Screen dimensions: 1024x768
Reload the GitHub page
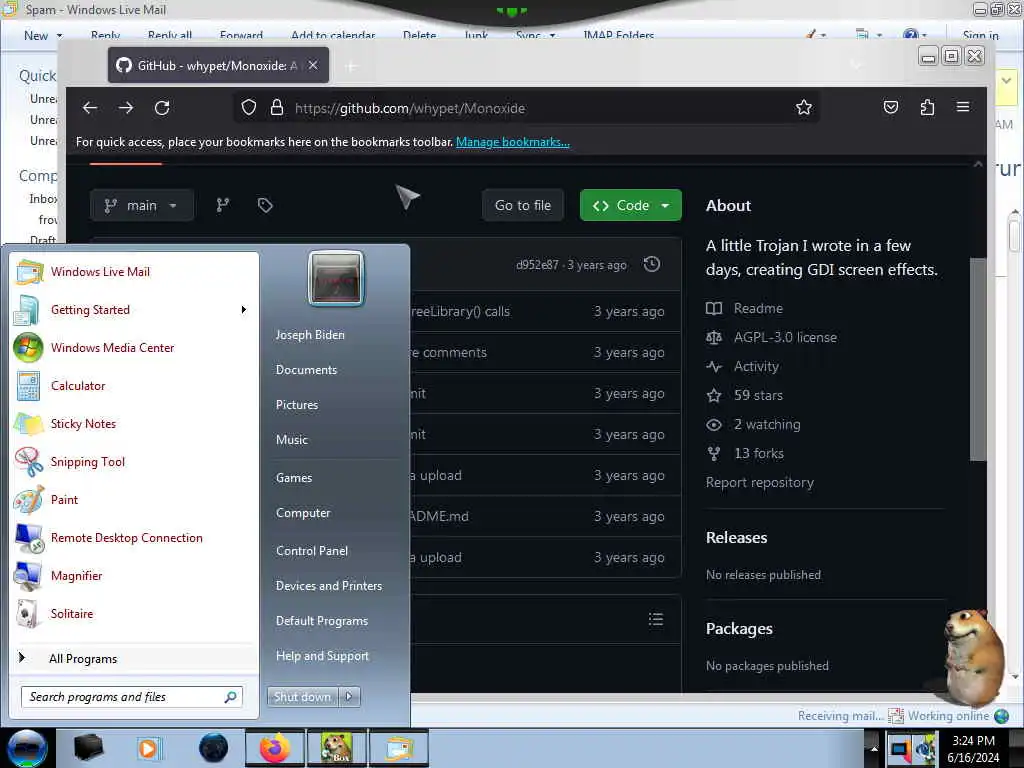(x=162, y=108)
